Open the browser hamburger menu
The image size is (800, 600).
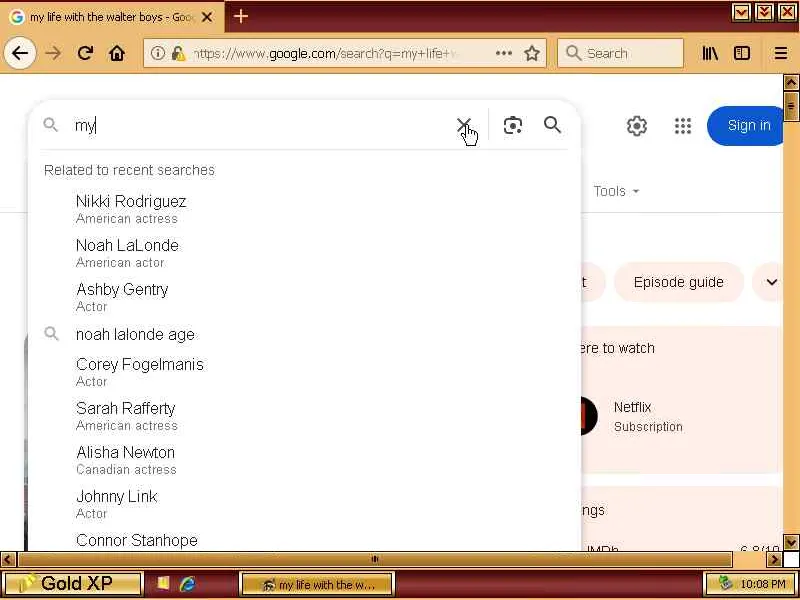(x=781, y=53)
